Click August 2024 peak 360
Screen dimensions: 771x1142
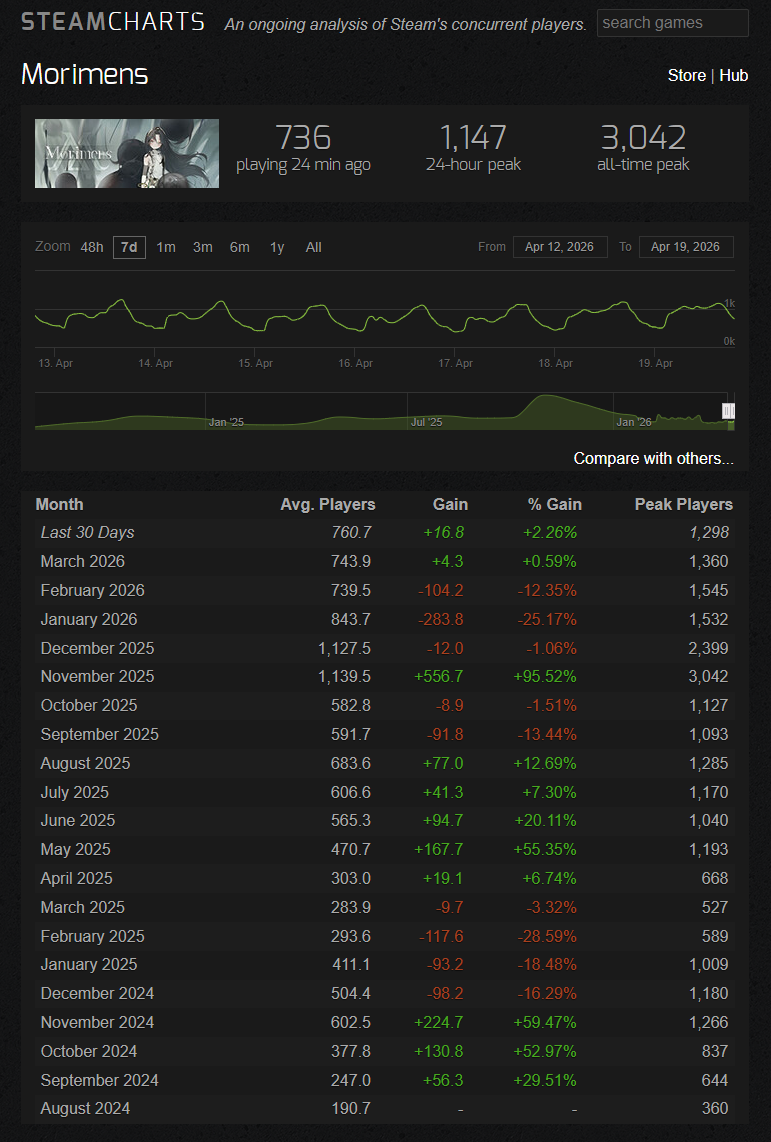(715, 1108)
